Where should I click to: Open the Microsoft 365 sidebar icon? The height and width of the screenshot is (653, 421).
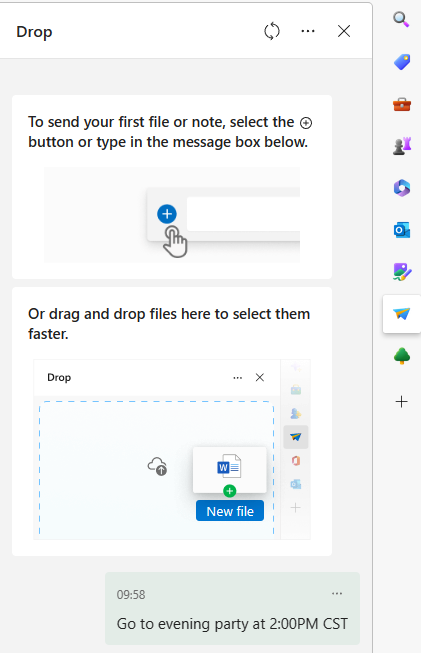[x=402, y=188]
